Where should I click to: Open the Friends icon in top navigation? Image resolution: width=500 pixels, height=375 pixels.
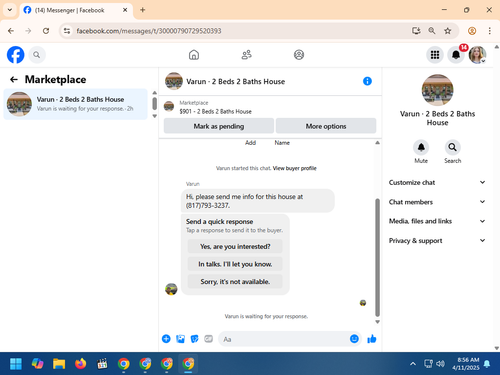click(x=246, y=55)
